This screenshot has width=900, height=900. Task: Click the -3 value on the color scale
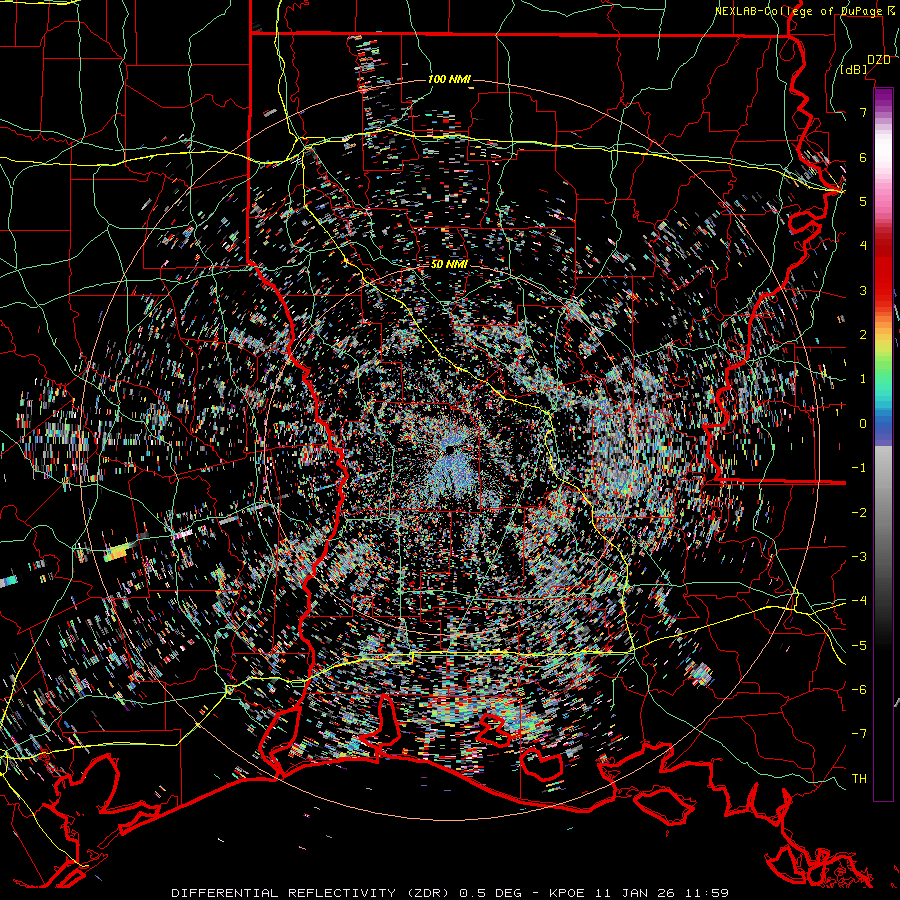point(859,557)
